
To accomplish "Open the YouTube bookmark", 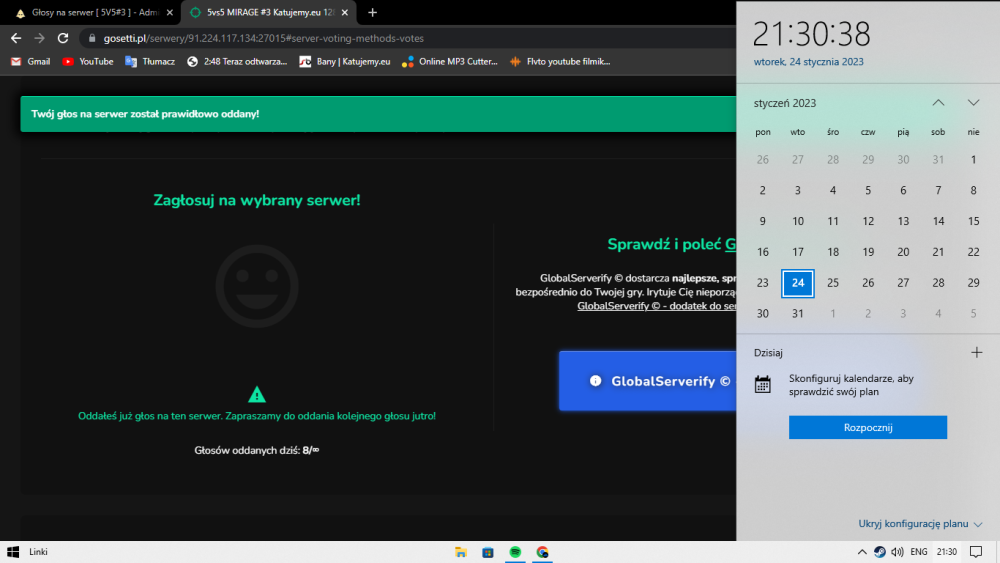I will pos(88,62).
